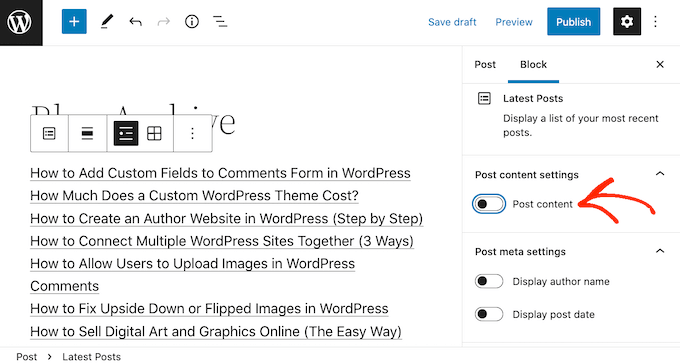Click the 'Post content' toggle label

543,204
